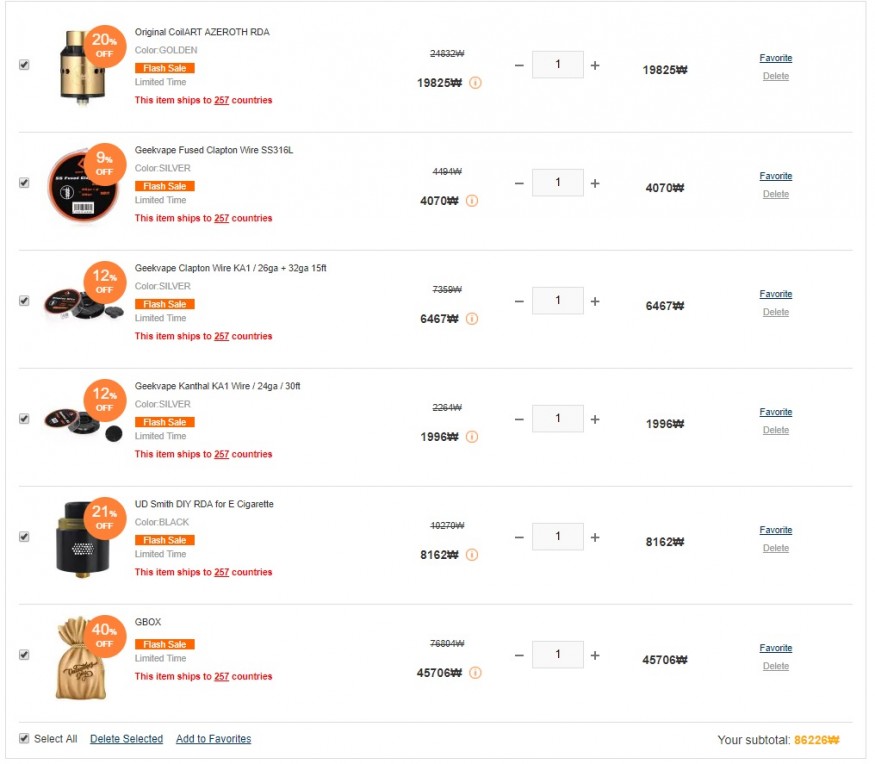Click info icon beside Clapton Wire KA1 price

pyautogui.click(x=472, y=319)
